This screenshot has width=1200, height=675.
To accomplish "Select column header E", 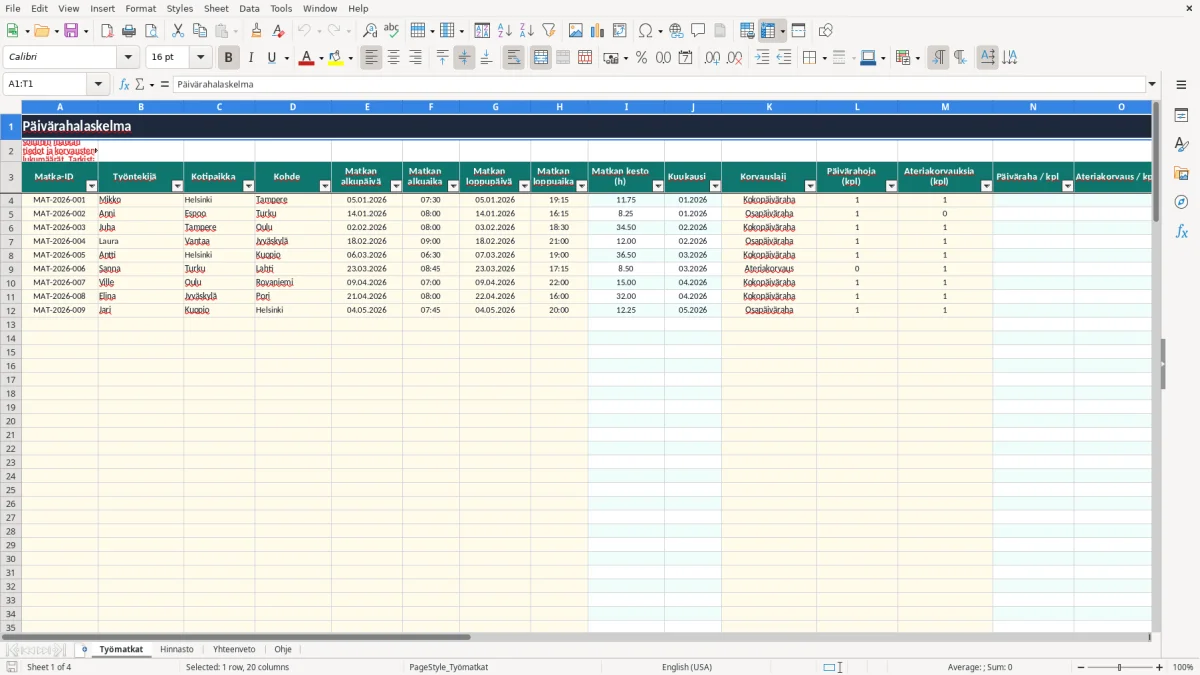I will click(367, 107).
